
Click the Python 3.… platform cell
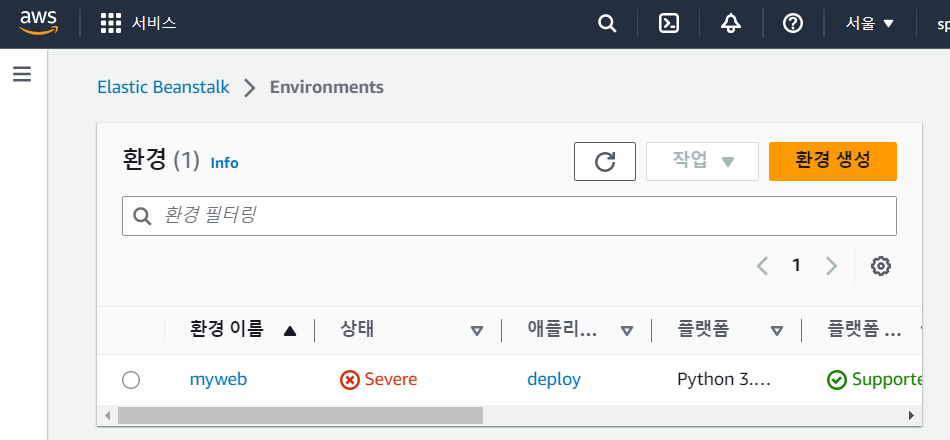pos(724,379)
